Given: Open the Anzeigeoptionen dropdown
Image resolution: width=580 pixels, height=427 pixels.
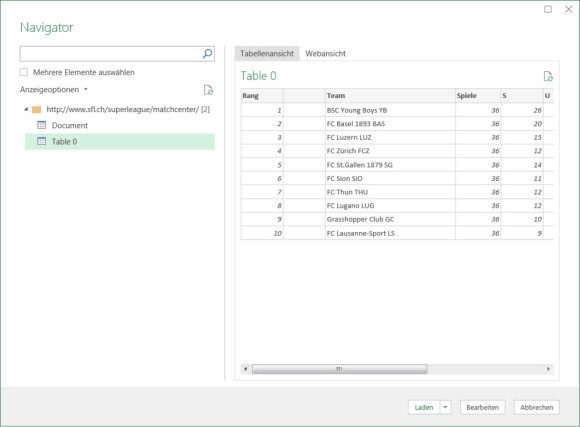Looking at the screenshot, I should point(54,90).
